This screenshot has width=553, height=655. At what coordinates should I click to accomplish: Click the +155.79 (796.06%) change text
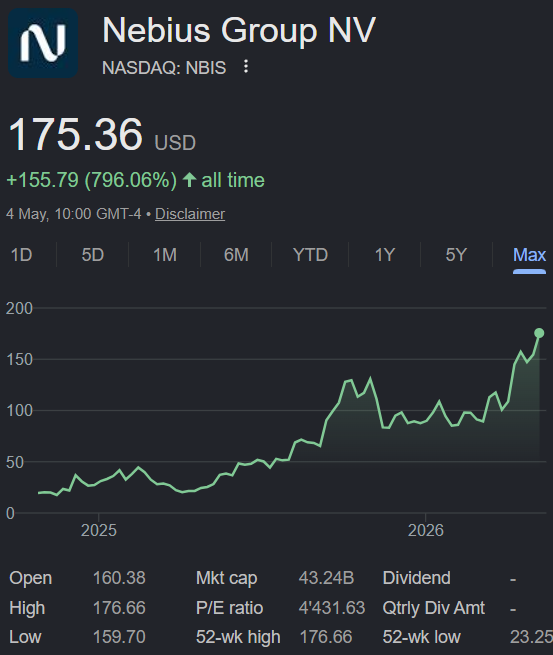tap(91, 180)
